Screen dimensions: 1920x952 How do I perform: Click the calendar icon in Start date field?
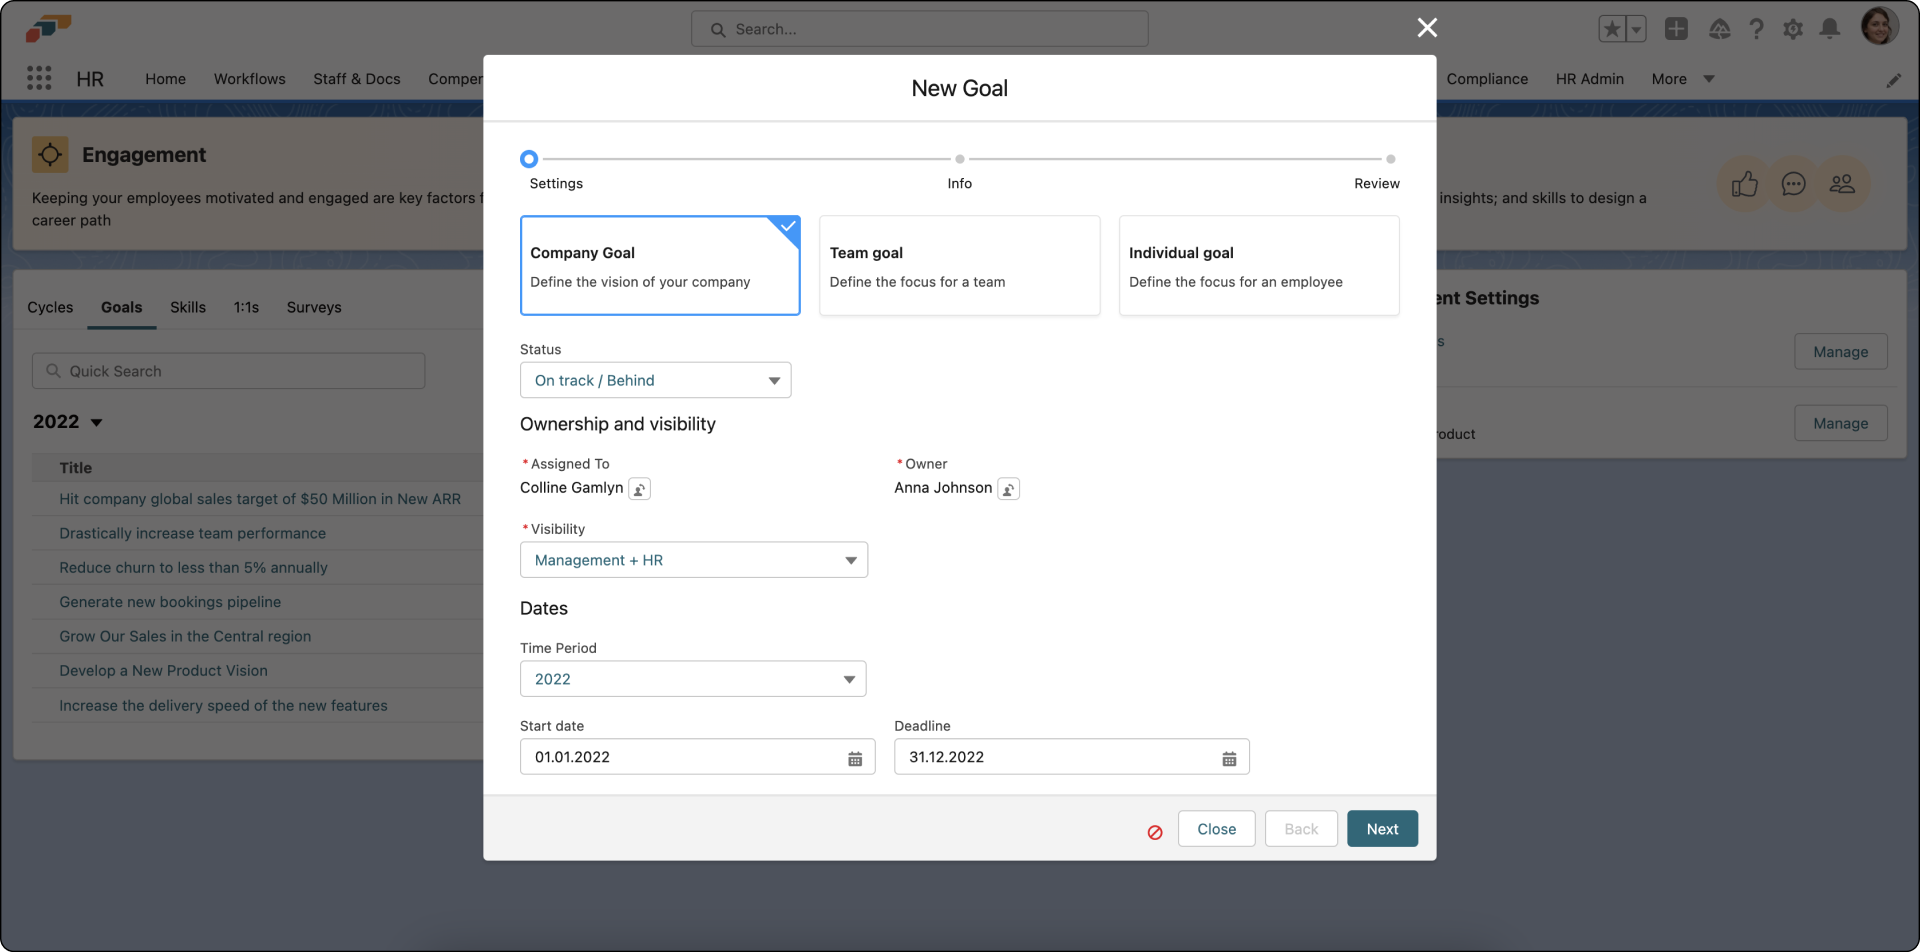(x=855, y=758)
